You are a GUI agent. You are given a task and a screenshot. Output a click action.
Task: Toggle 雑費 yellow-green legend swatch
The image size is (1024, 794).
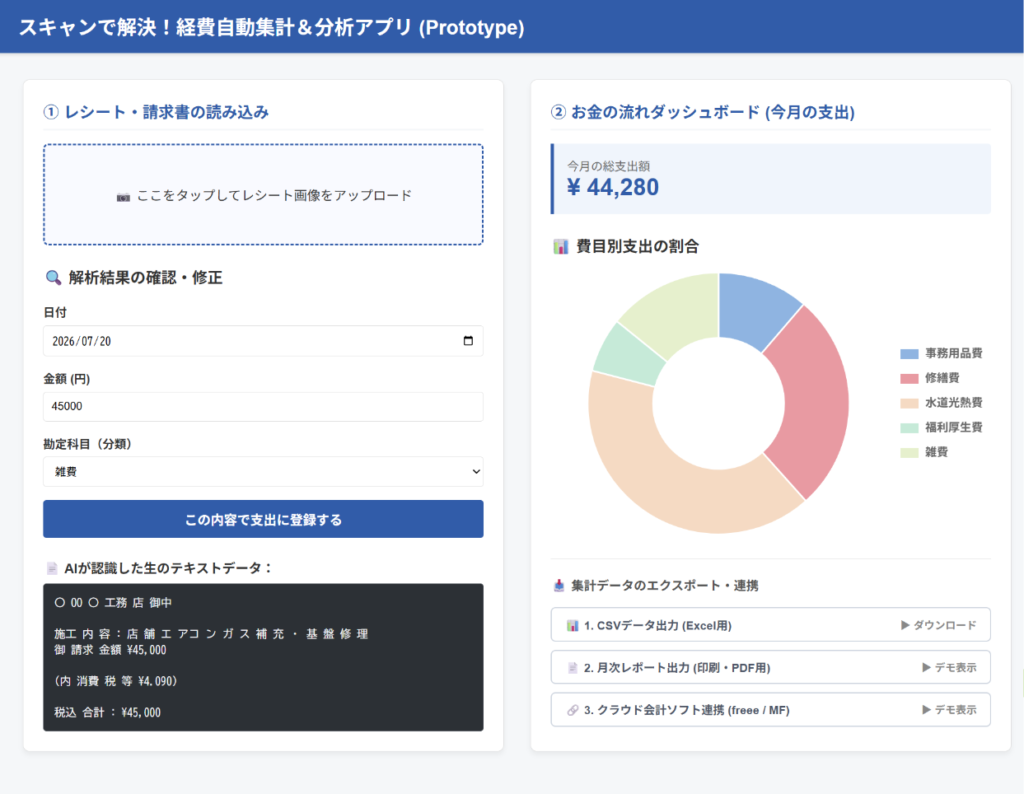click(x=909, y=453)
